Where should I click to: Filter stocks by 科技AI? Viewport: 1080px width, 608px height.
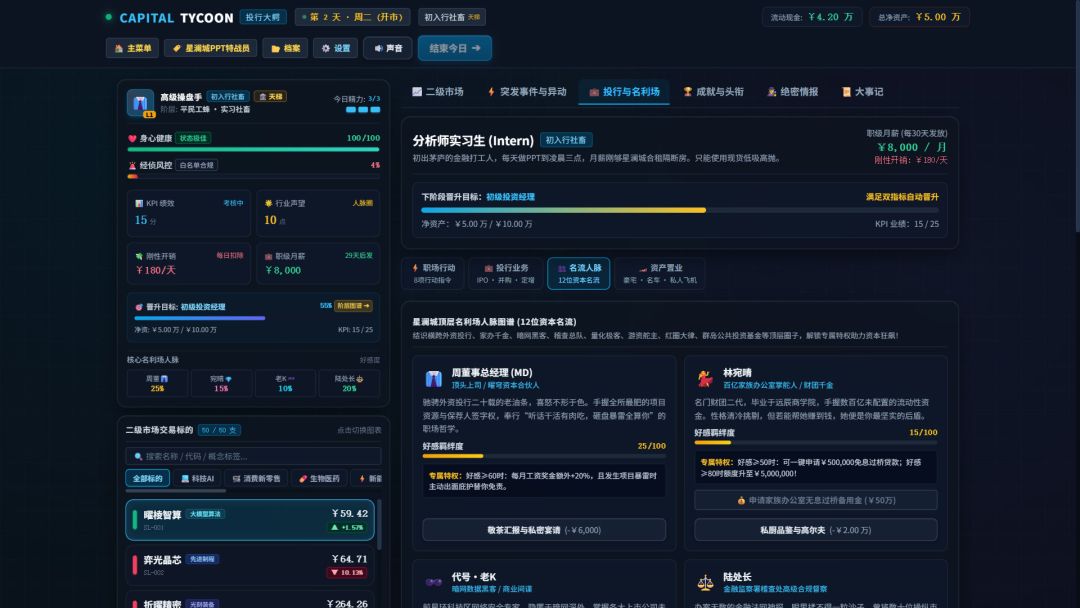[x=198, y=479]
